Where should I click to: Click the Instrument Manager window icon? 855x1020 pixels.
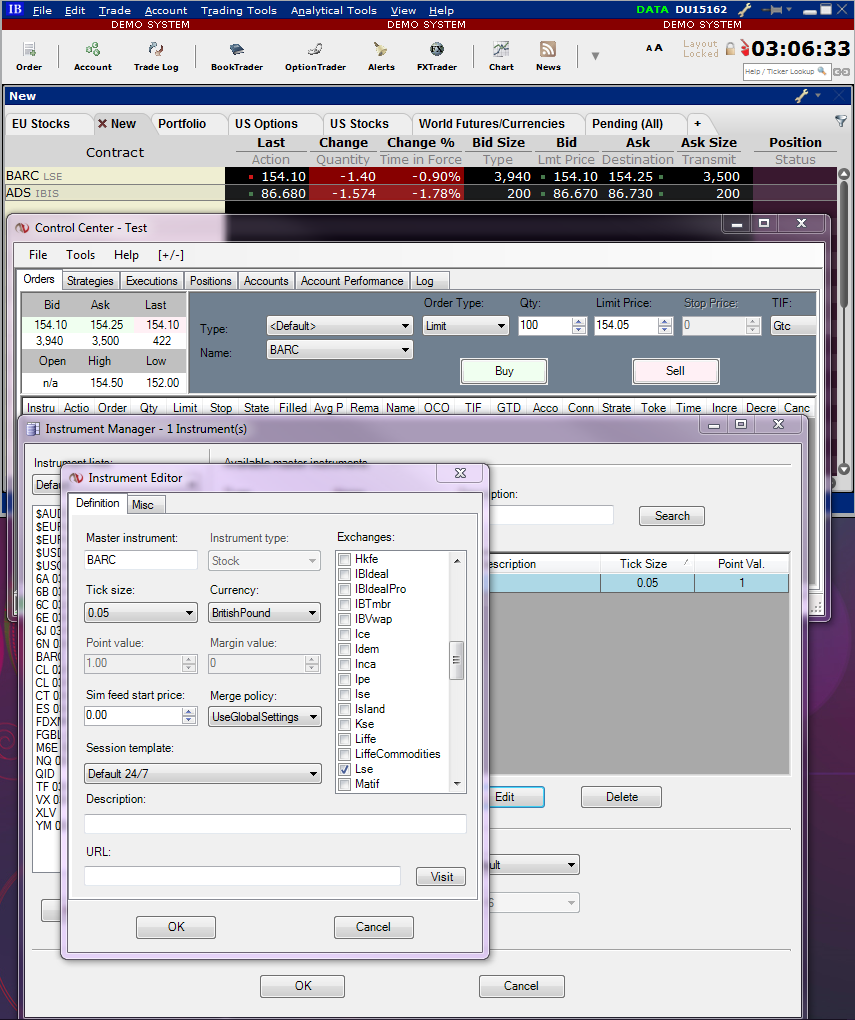tap(33, 429)
